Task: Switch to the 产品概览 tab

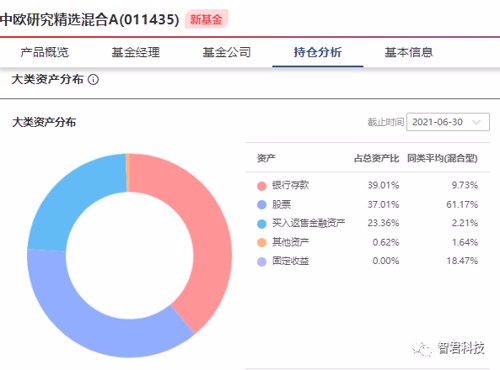Action: (x=45, y=52)
